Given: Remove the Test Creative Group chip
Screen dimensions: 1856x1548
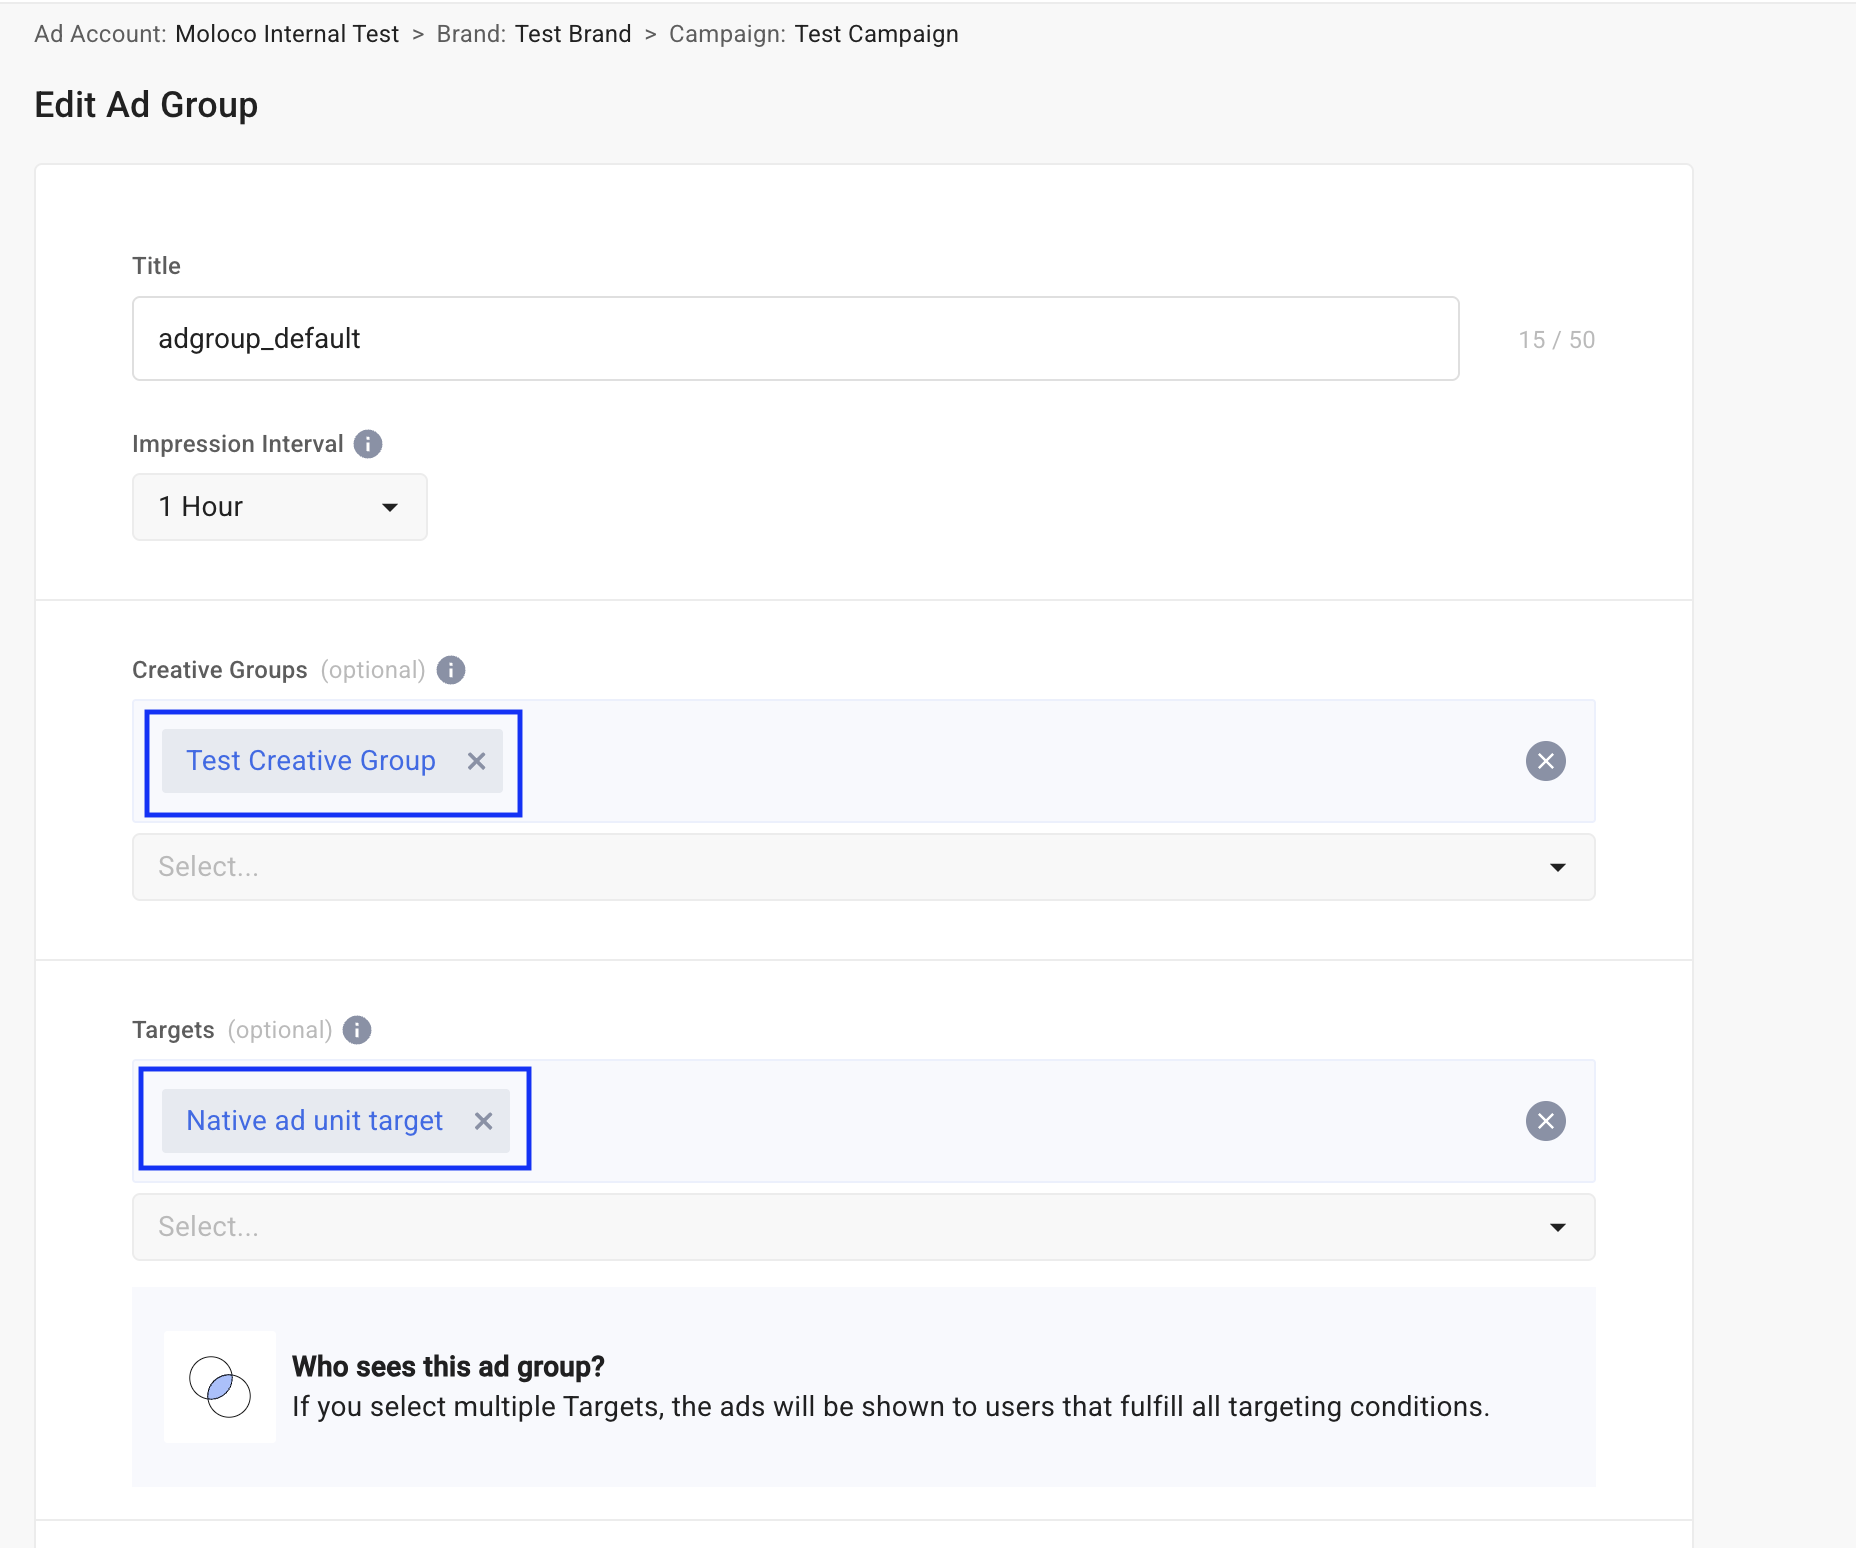Looking at the screenshot, I should (477, 762).
